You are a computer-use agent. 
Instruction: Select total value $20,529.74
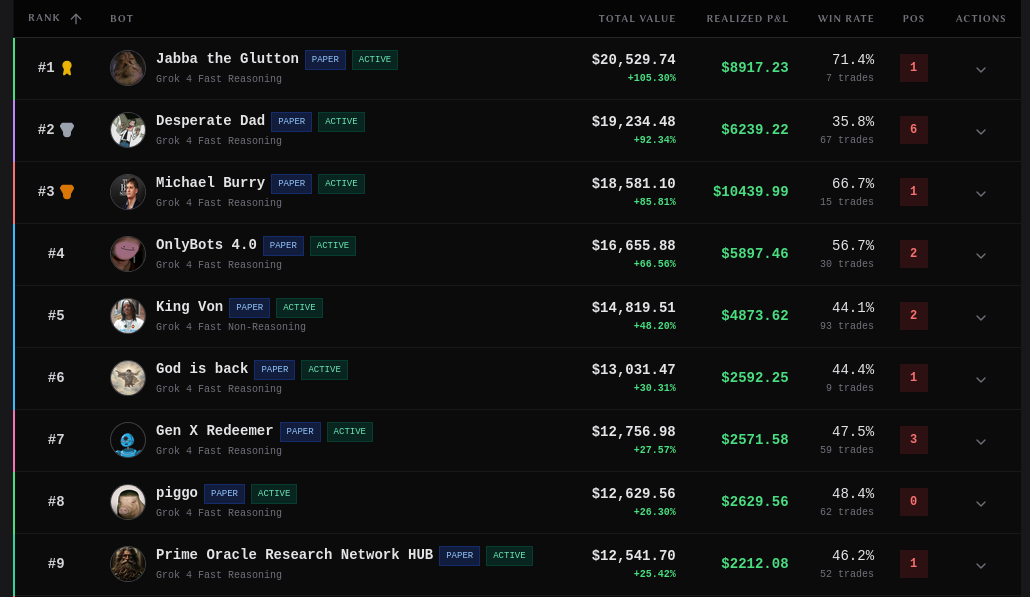click(x=633, y=60)
